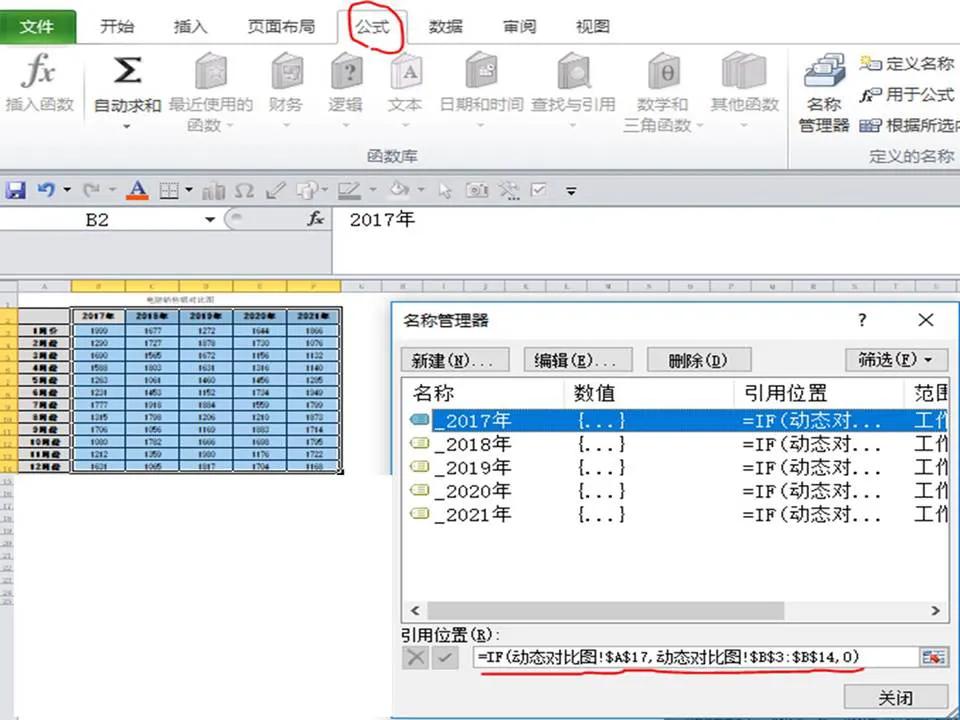Open AutoSum dropdown arrow
Image resolution: width=960 pixels, height=720 pixels.
point(127,127)
